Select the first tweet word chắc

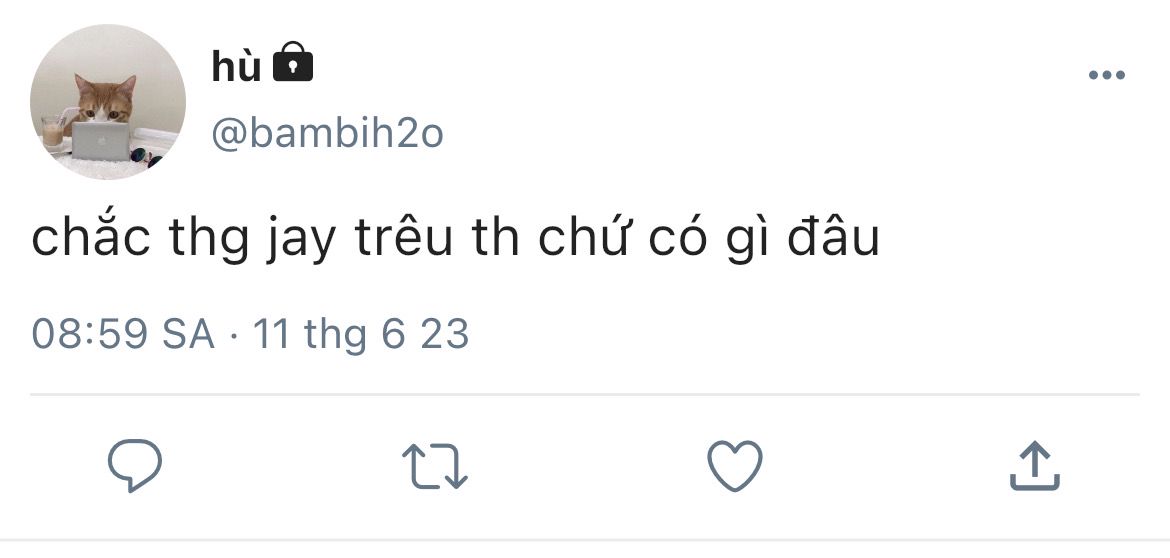click(91, 236)
